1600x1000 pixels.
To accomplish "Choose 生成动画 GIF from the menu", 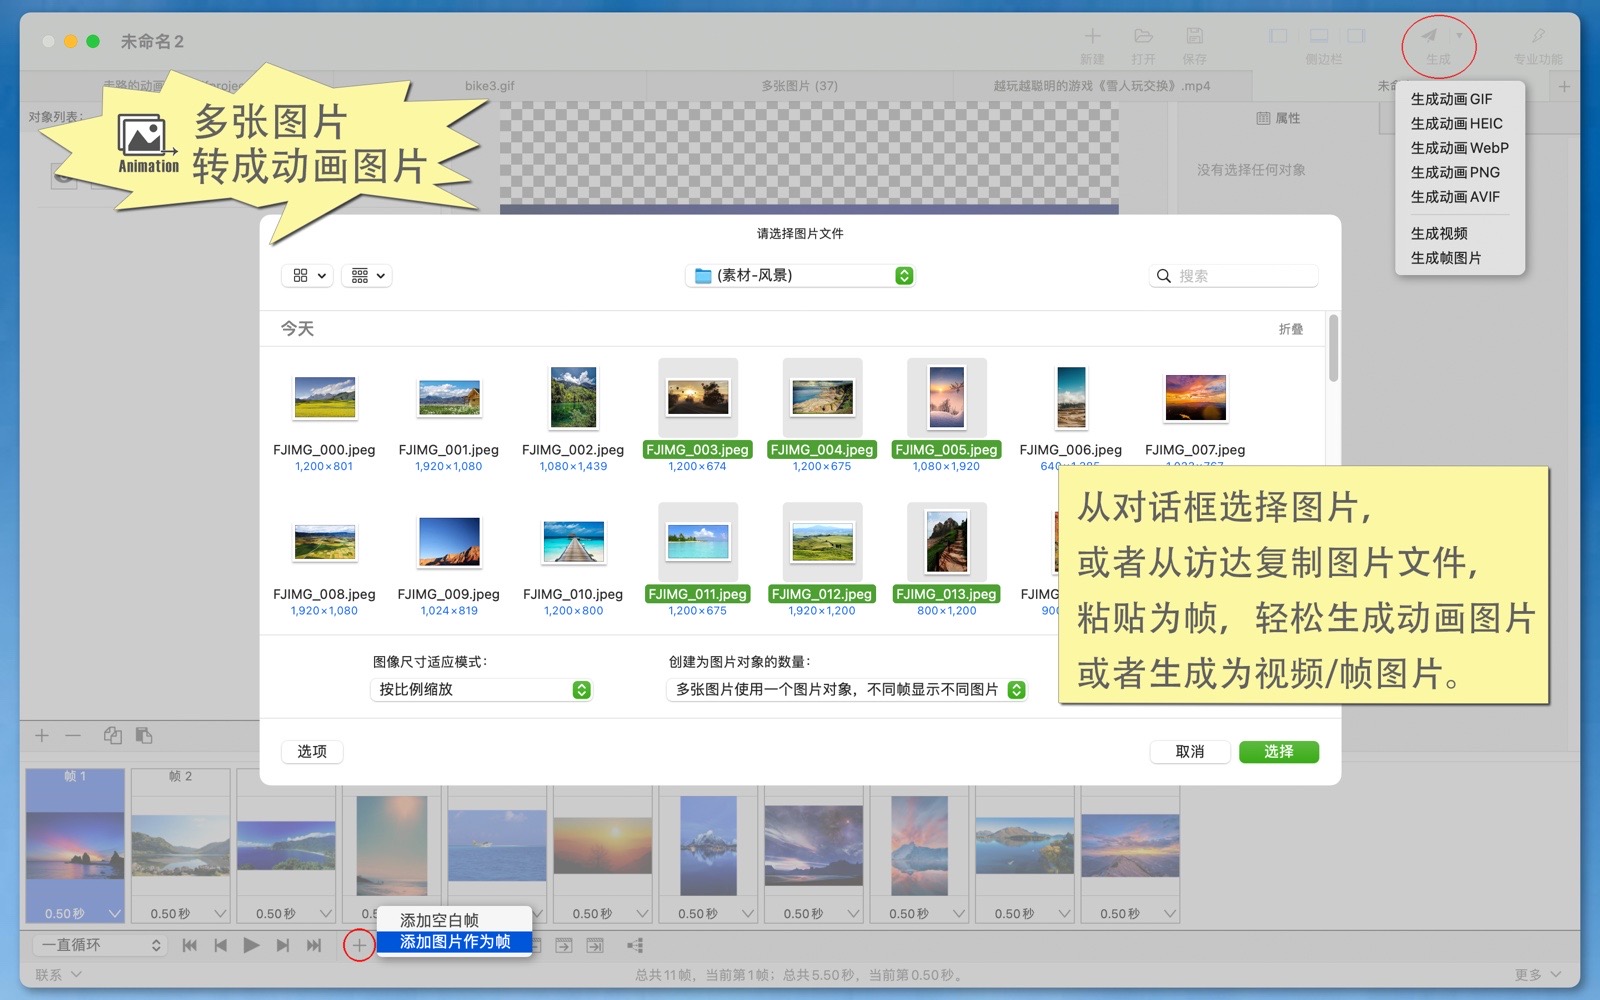I will click(x=1451, y=99).
